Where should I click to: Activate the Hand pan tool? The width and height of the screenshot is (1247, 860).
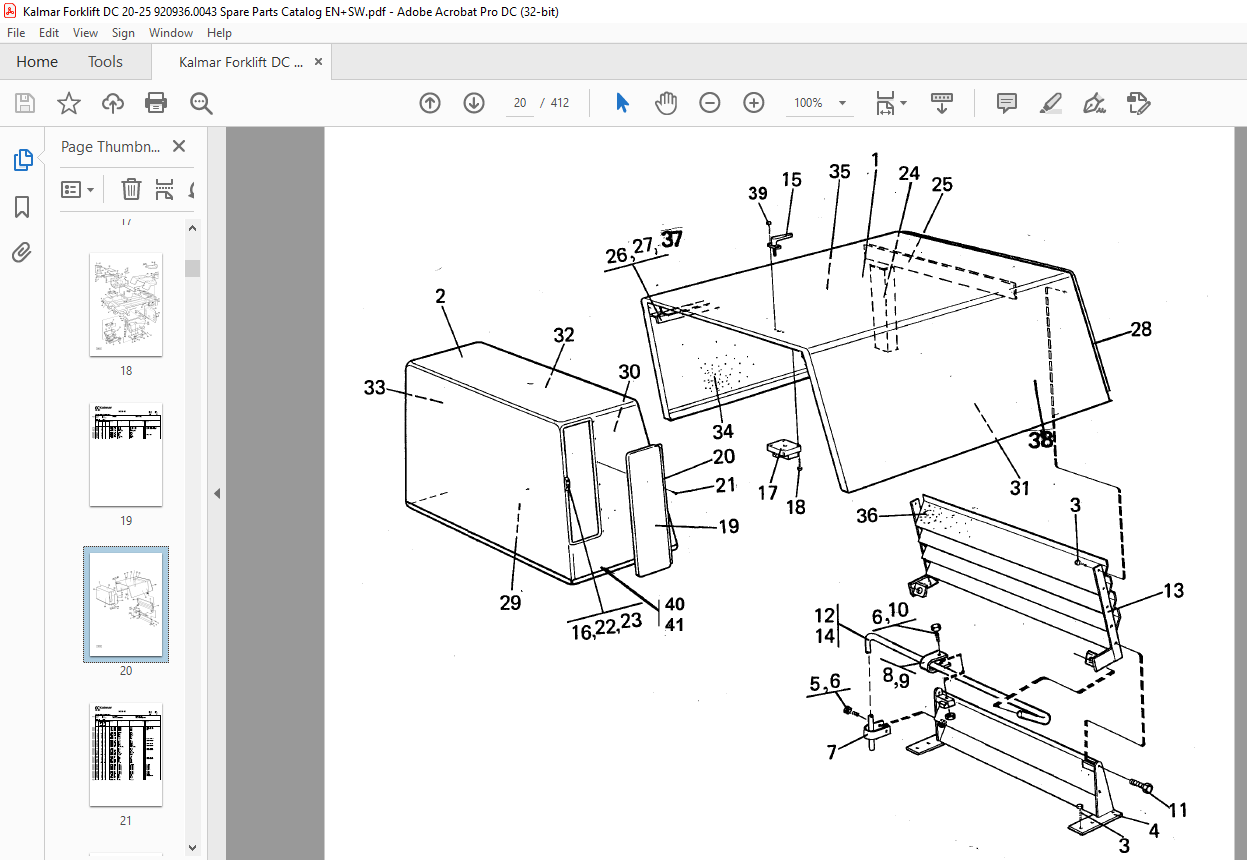click(666, 103)
